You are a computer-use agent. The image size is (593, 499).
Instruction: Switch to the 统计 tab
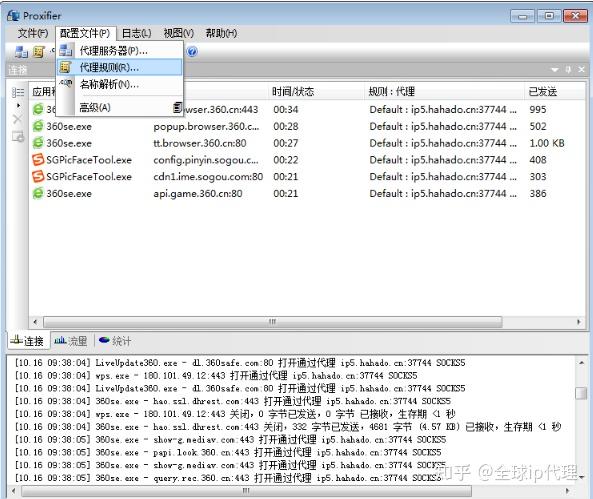coord(115,341)
